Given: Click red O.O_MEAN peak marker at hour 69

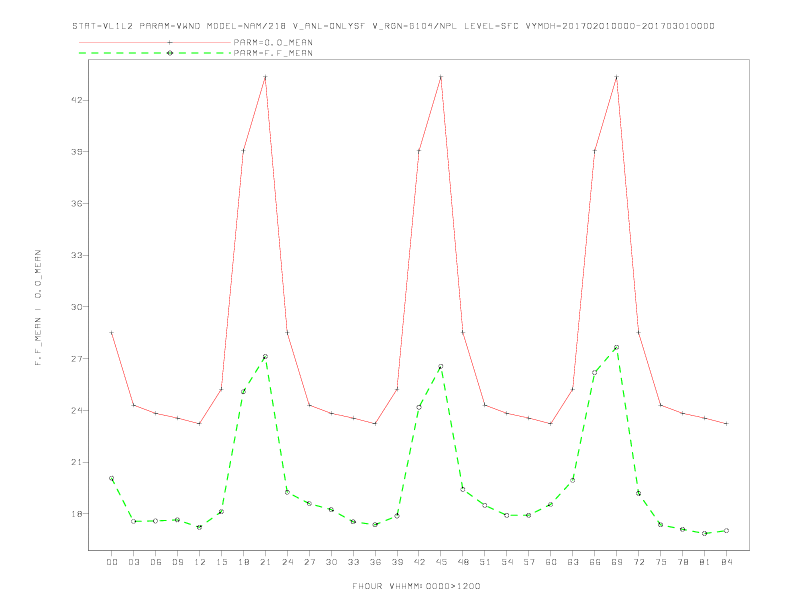Looking at the screenshot, I should [617, 77].
